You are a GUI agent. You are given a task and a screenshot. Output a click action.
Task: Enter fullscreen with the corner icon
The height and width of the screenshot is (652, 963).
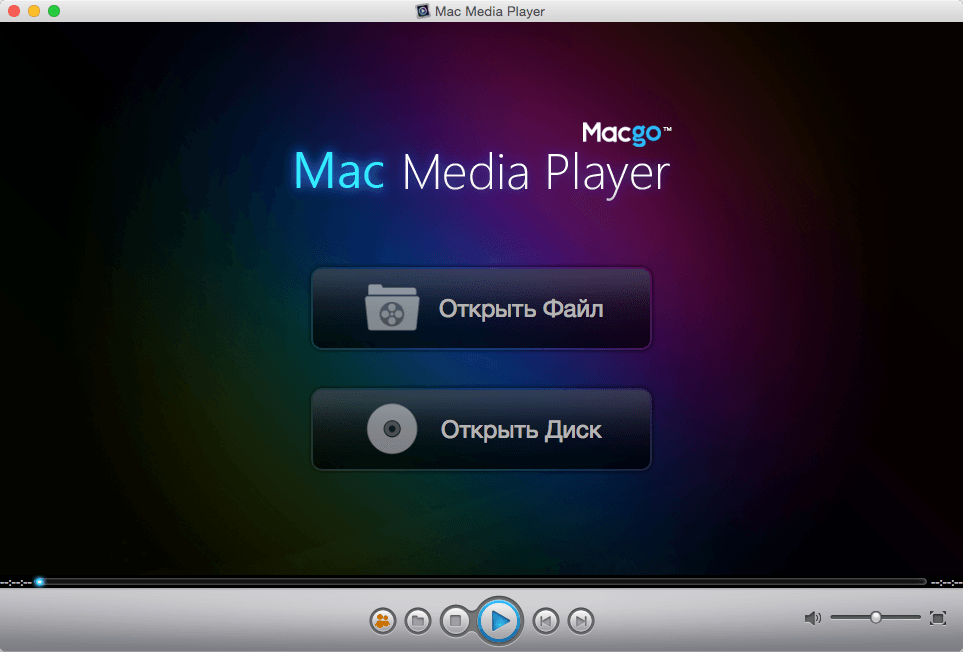[938, 618]
